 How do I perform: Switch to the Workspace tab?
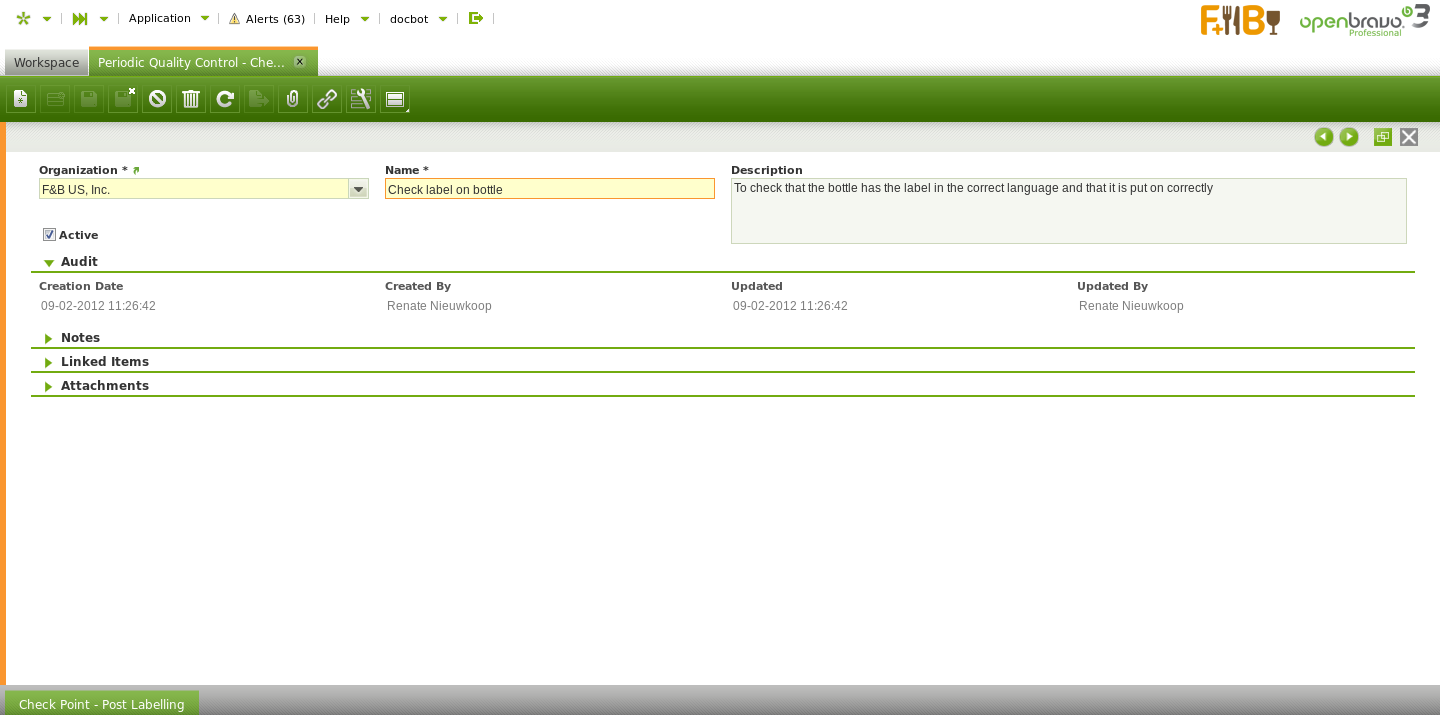(46, 62)
